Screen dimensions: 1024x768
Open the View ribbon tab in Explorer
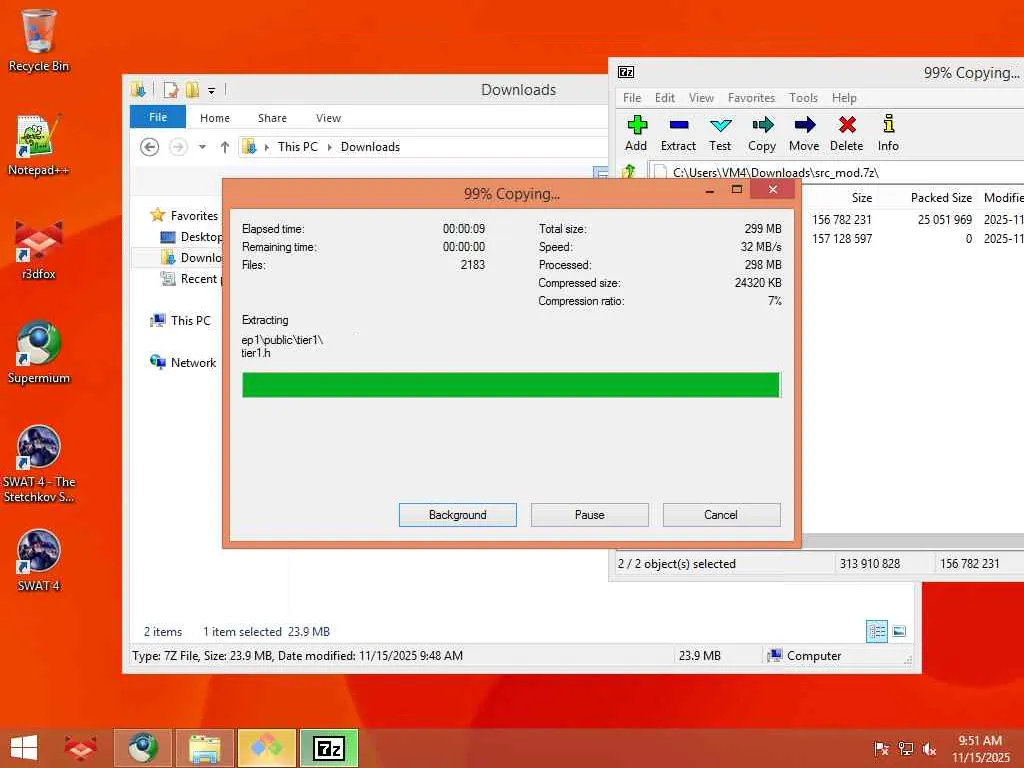(x=328, y=118)
